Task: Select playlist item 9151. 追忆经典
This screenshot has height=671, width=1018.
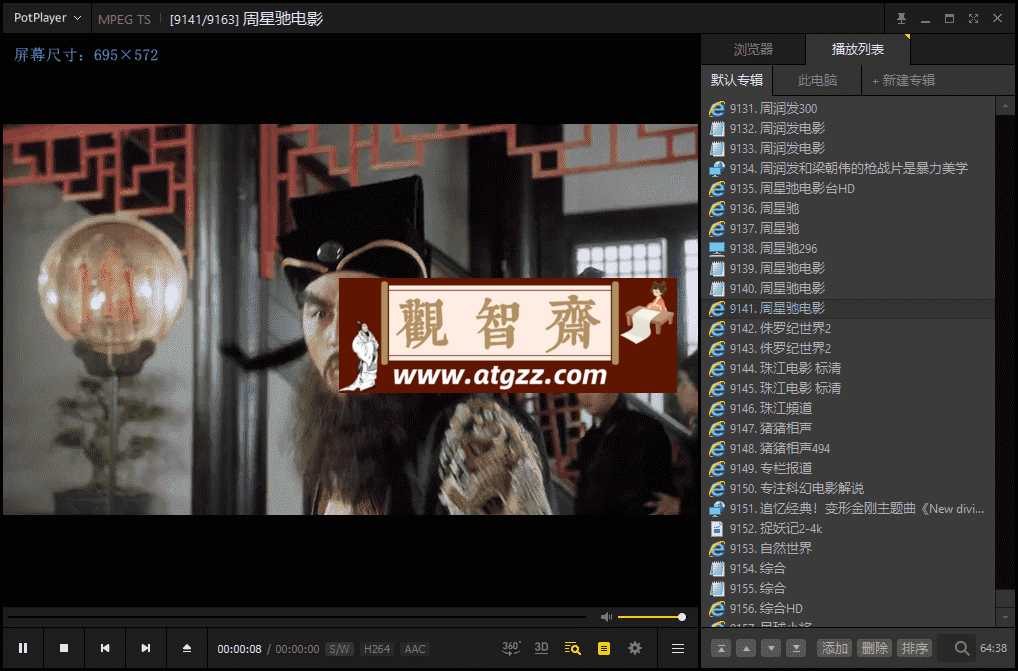Action: 848,509
